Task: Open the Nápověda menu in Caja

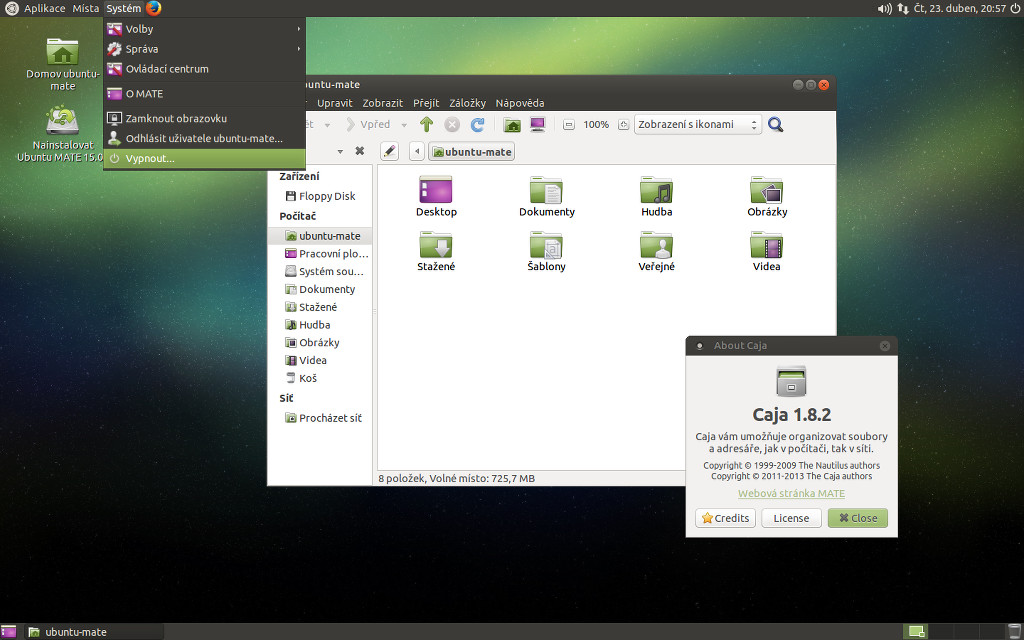Action: [520, 103]
